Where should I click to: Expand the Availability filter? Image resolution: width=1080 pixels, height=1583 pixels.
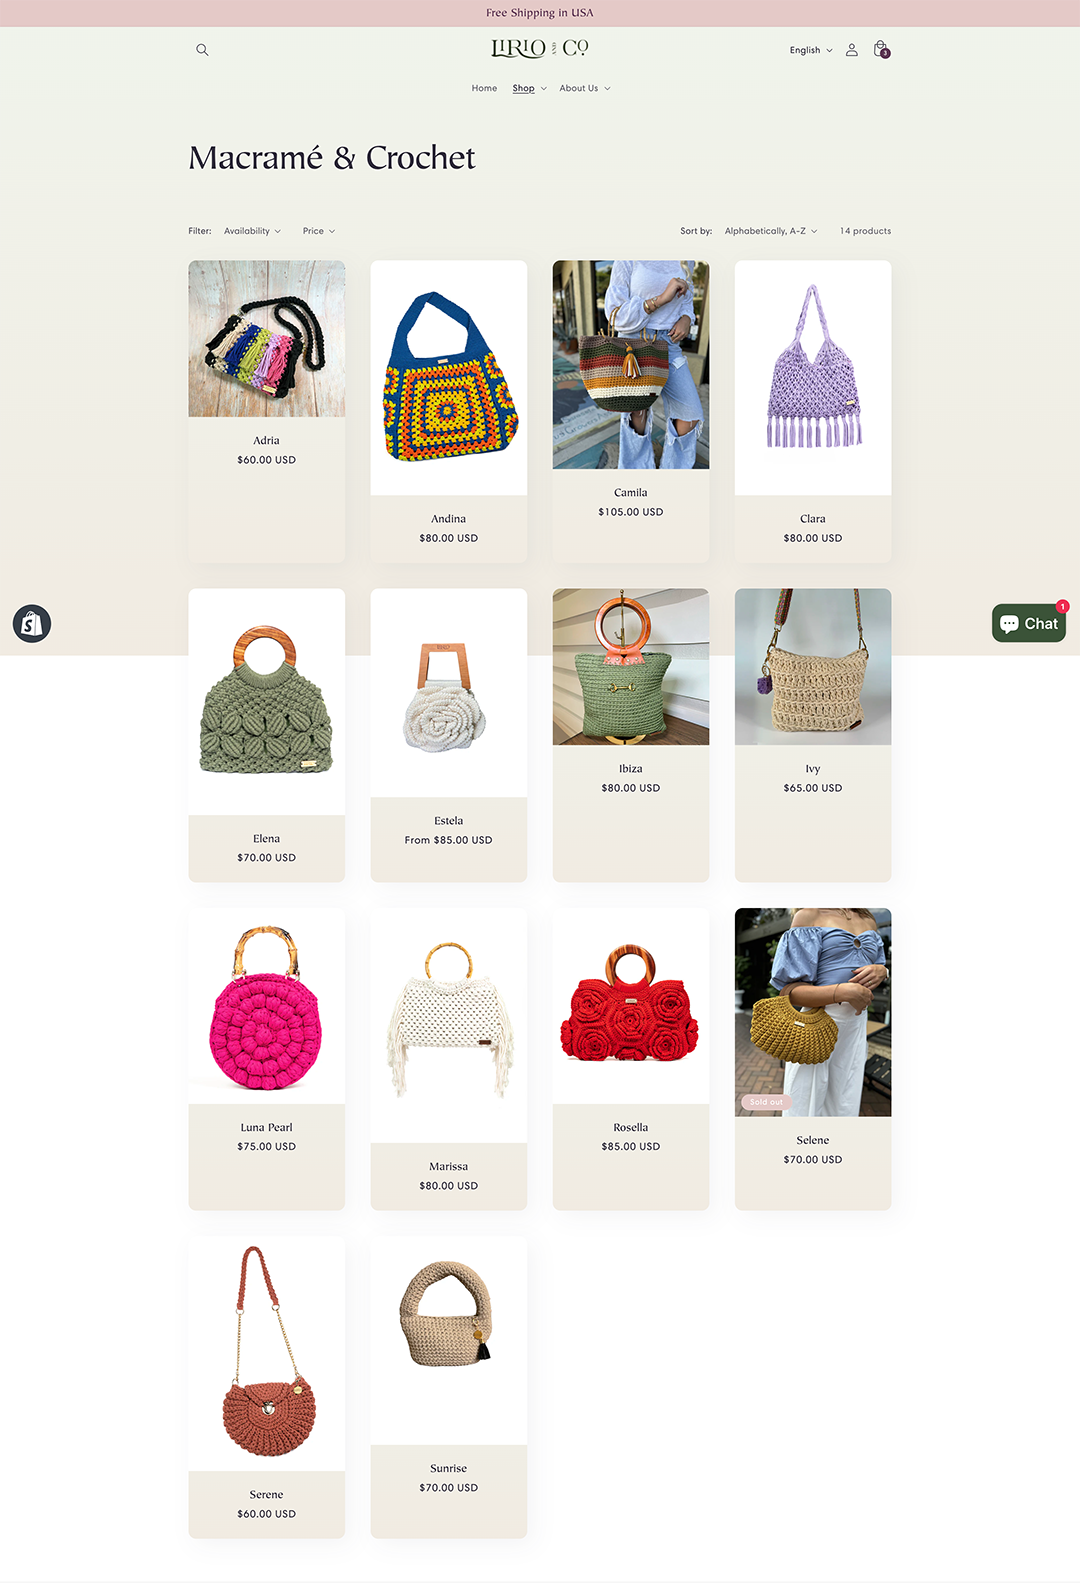tap(252, 231)
